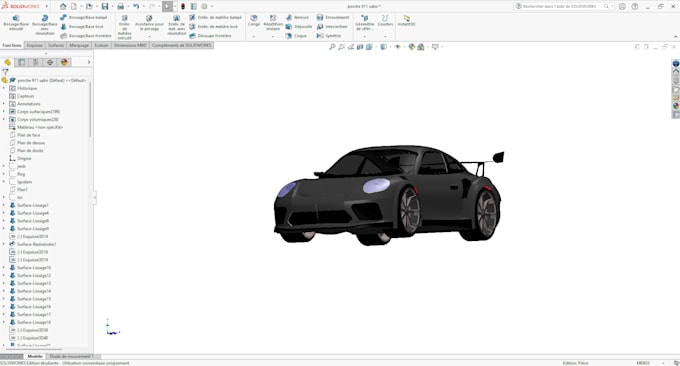Select Enlèv. de matière extrudé tool
Image resolution: width=680 pixels, height=366 pixels.
point(124,27)
